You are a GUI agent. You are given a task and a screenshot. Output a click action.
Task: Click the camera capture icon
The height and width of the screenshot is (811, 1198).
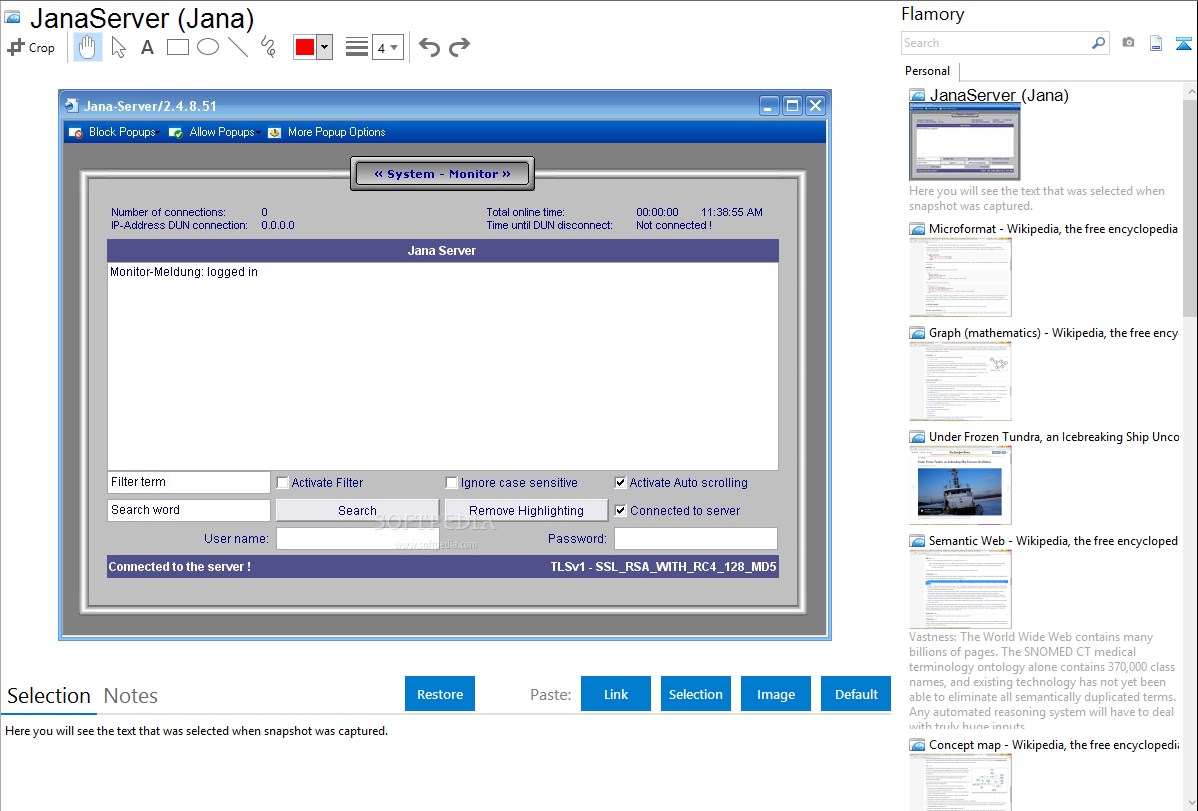(1128, 43)
